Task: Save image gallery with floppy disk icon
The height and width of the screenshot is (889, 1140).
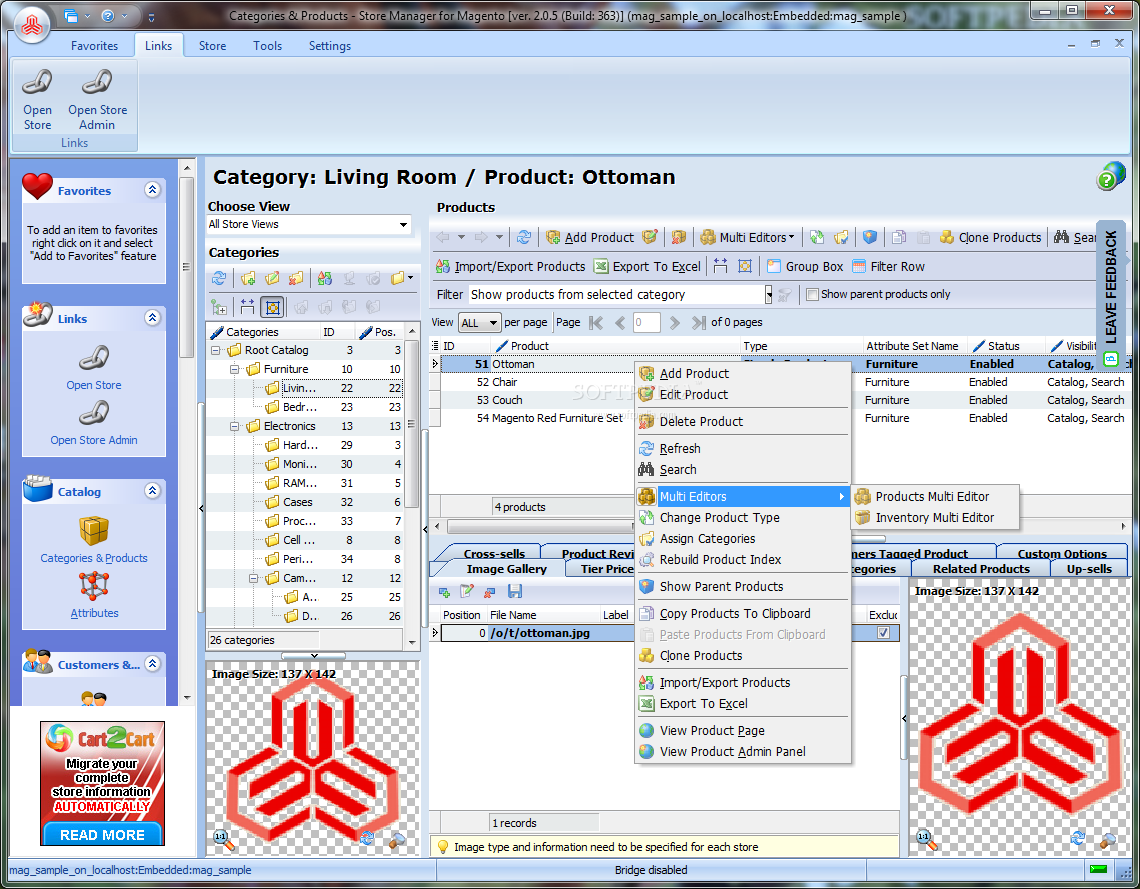Action: click(515, 592)
